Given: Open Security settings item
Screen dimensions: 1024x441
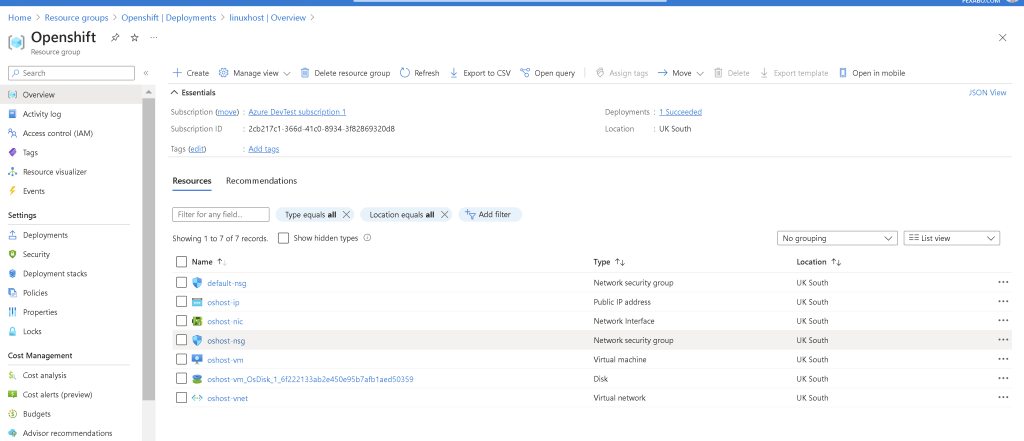Looking at the screenshot, I should 36,254.
